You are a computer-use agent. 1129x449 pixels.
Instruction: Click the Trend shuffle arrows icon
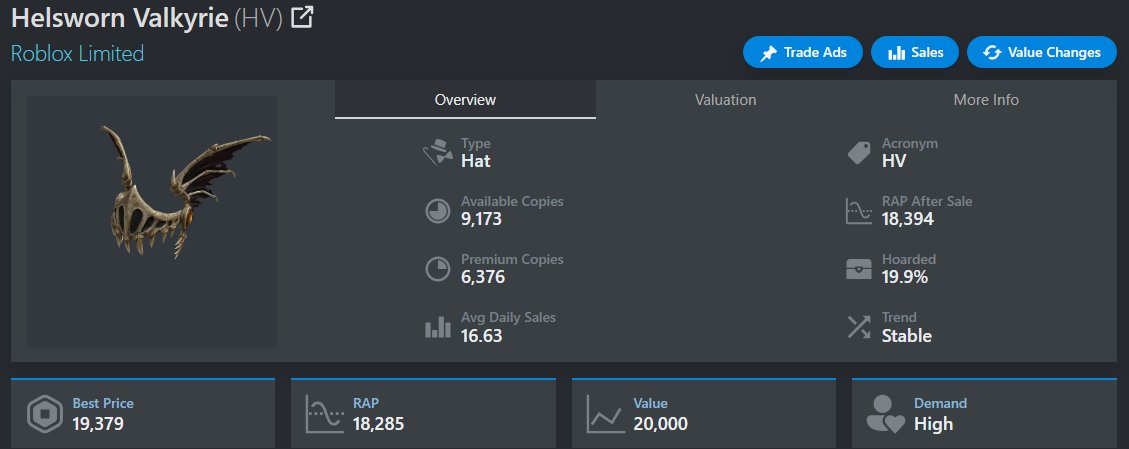coord(859,327)
